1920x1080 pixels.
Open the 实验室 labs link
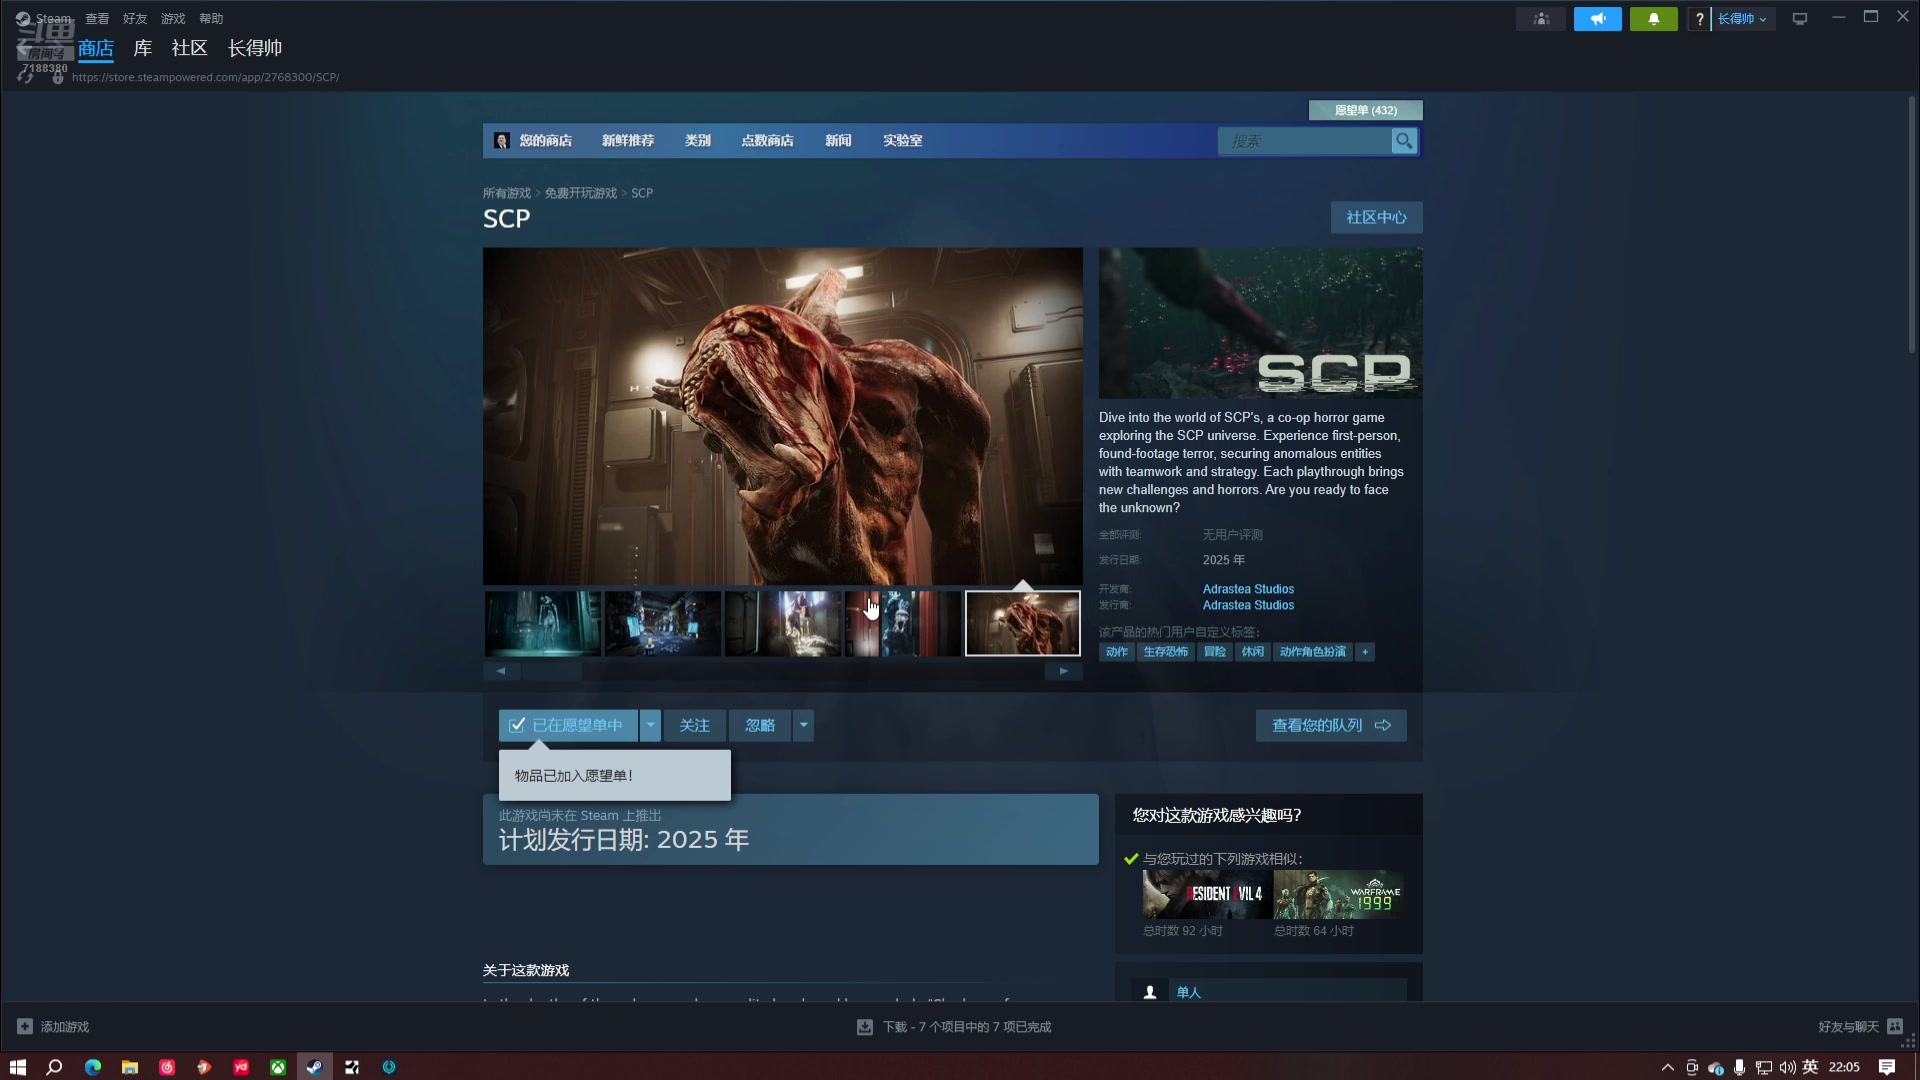pyautogui.click(x=902, y=141)
